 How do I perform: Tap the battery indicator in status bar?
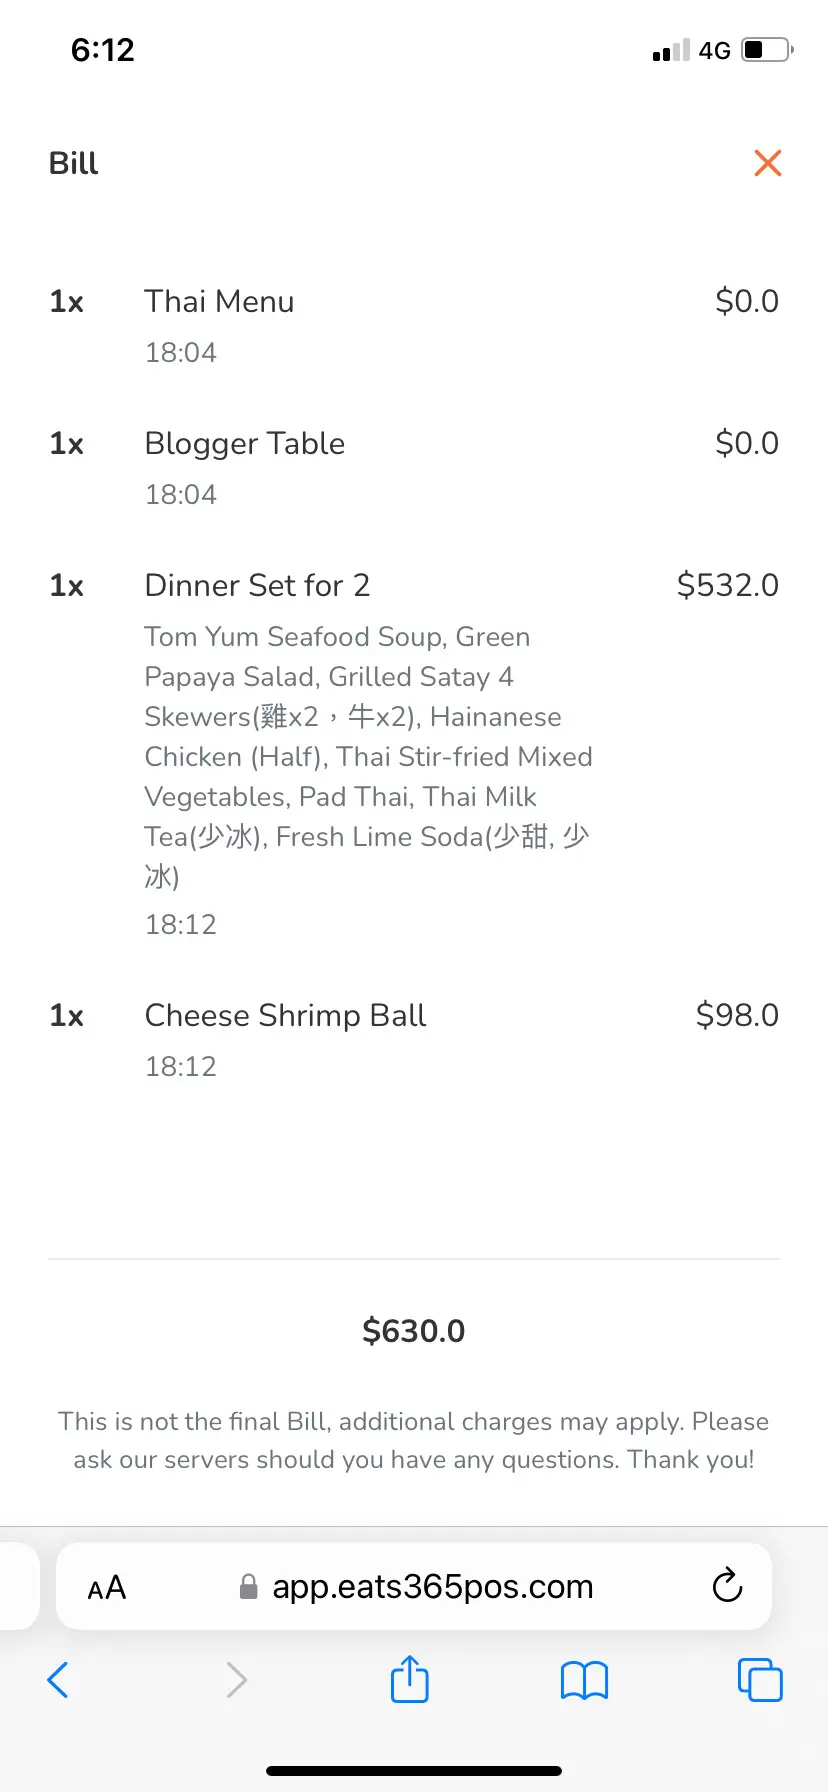[x=767, y=50]
